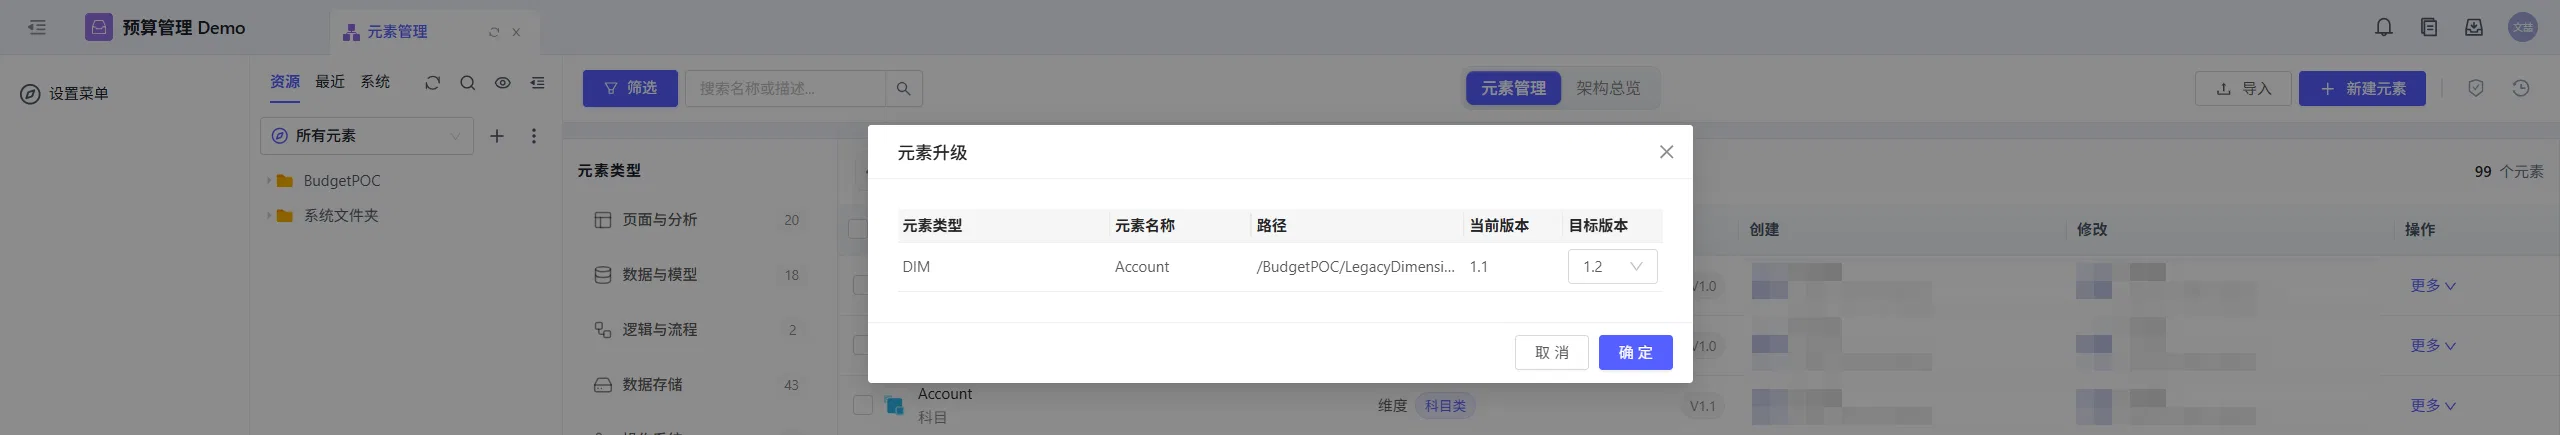This screenshot has width=2560, height=435.
Task: Click 页面与分析 layout icon
Action: 603,220
